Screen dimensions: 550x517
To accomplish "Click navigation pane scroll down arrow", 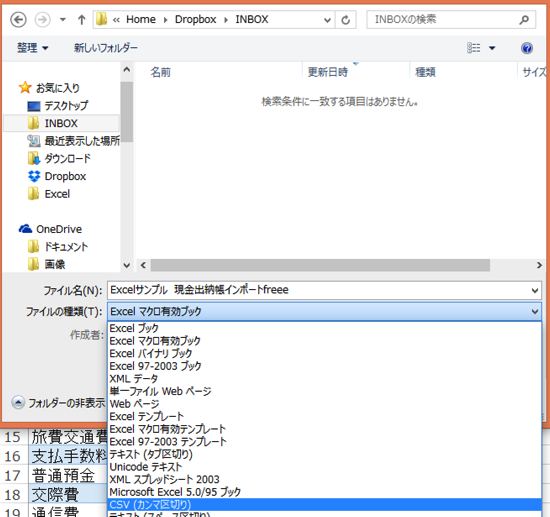I will coord(127,266).
